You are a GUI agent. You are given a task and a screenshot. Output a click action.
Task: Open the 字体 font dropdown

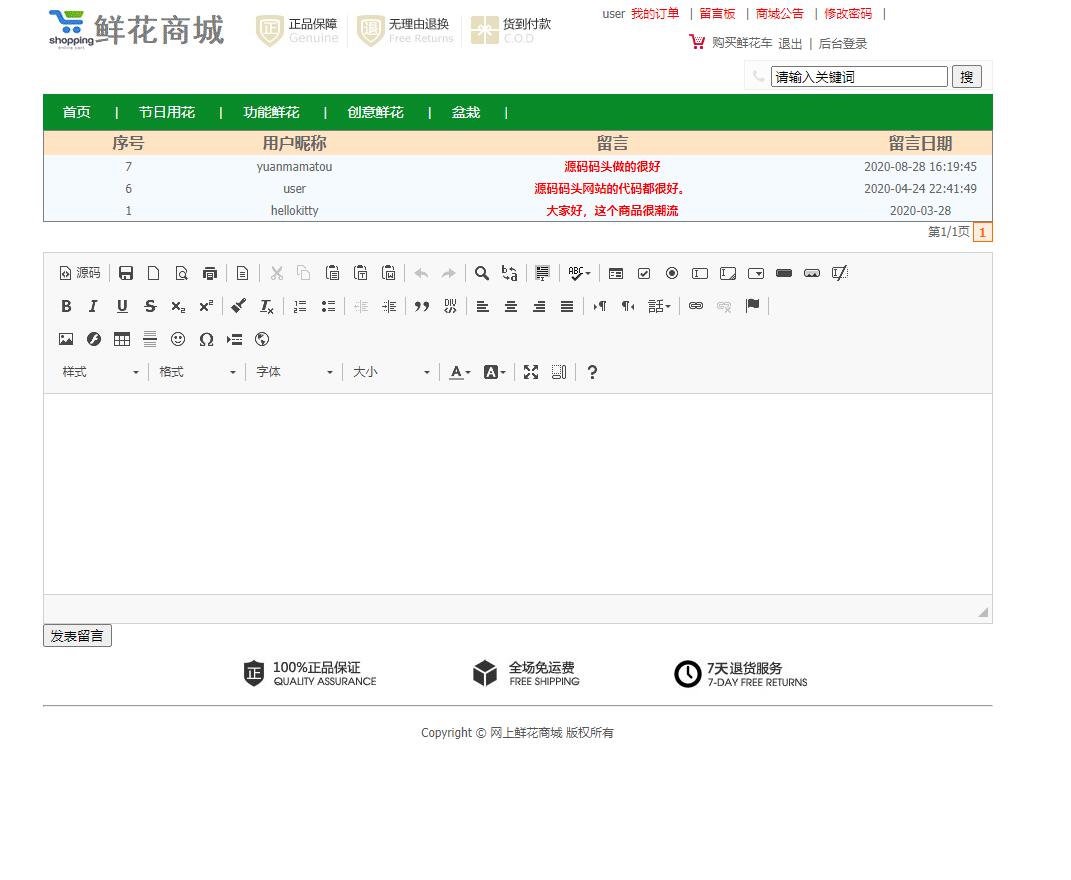click(290, 371)
